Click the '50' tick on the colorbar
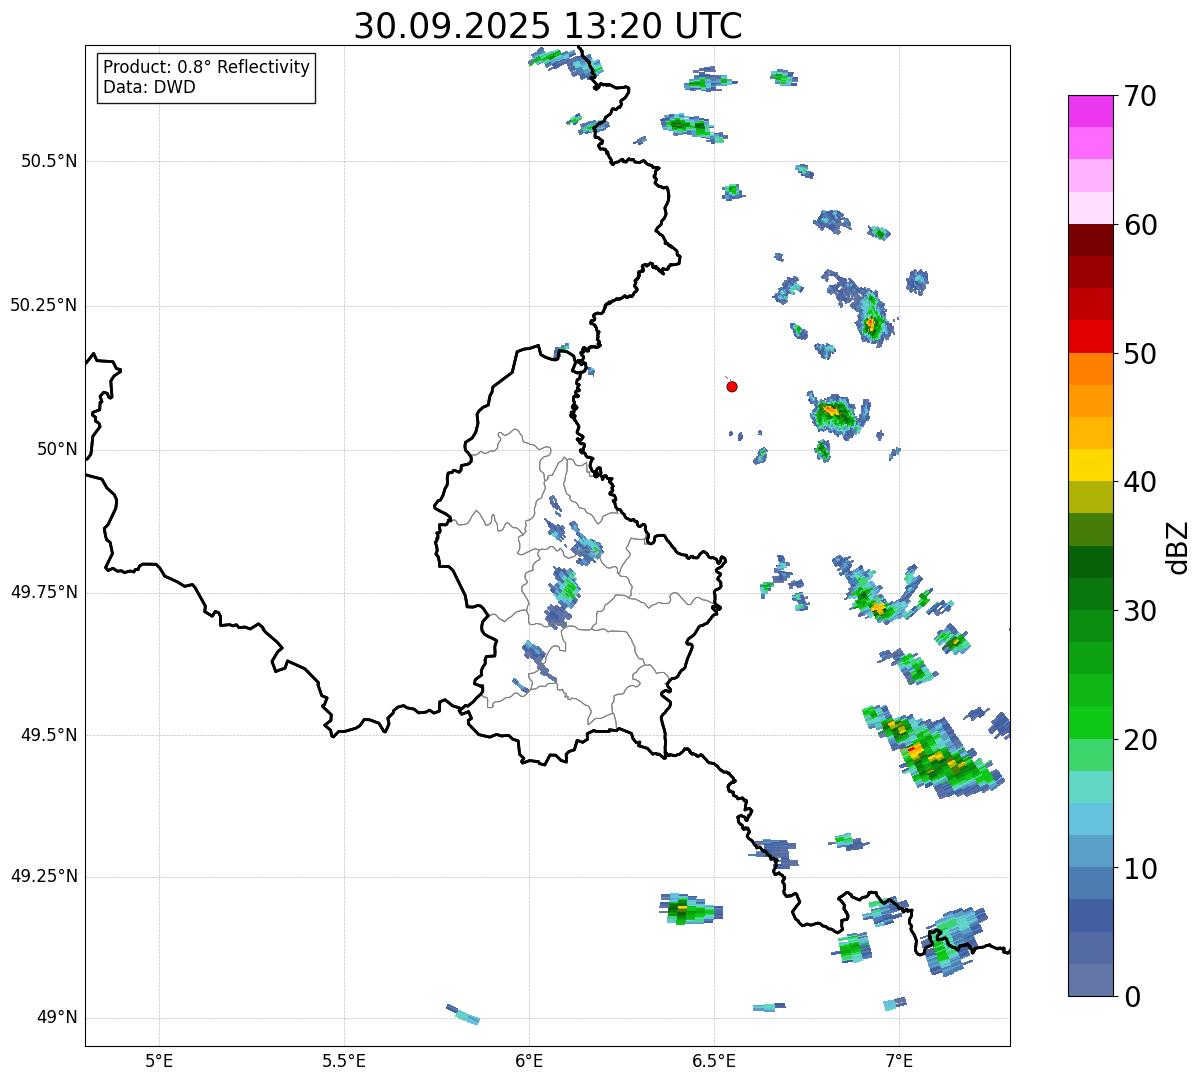1202x1081 pixels. [1140, 354]
